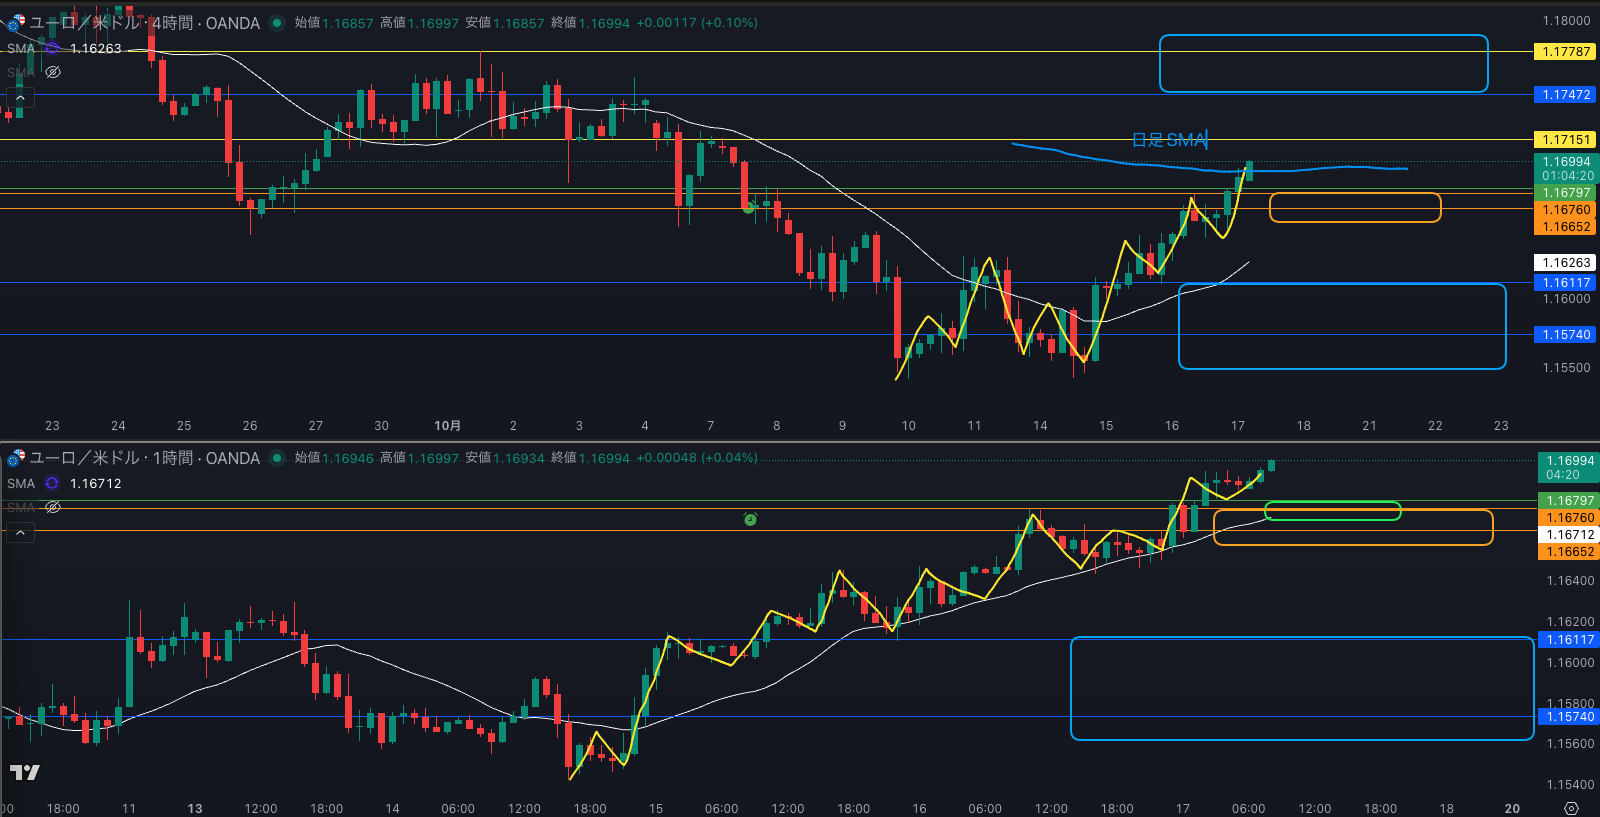Select the blue 1.17472 price level label
1600x817 pixels.
click(x=1565, y=95)
